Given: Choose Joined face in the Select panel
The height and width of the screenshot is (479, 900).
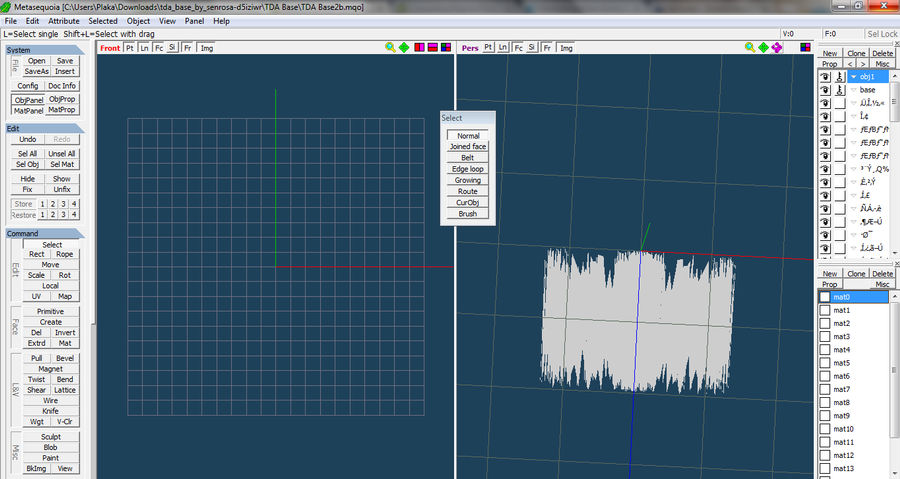Looking at the screenshot, I should (468, 146).
